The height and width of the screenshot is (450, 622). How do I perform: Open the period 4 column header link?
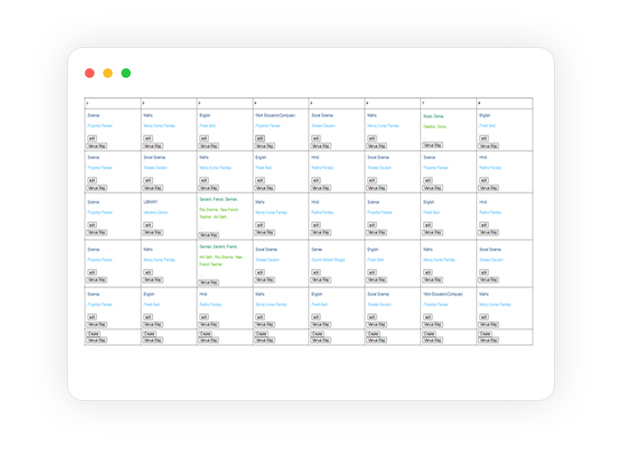(255, 103)
